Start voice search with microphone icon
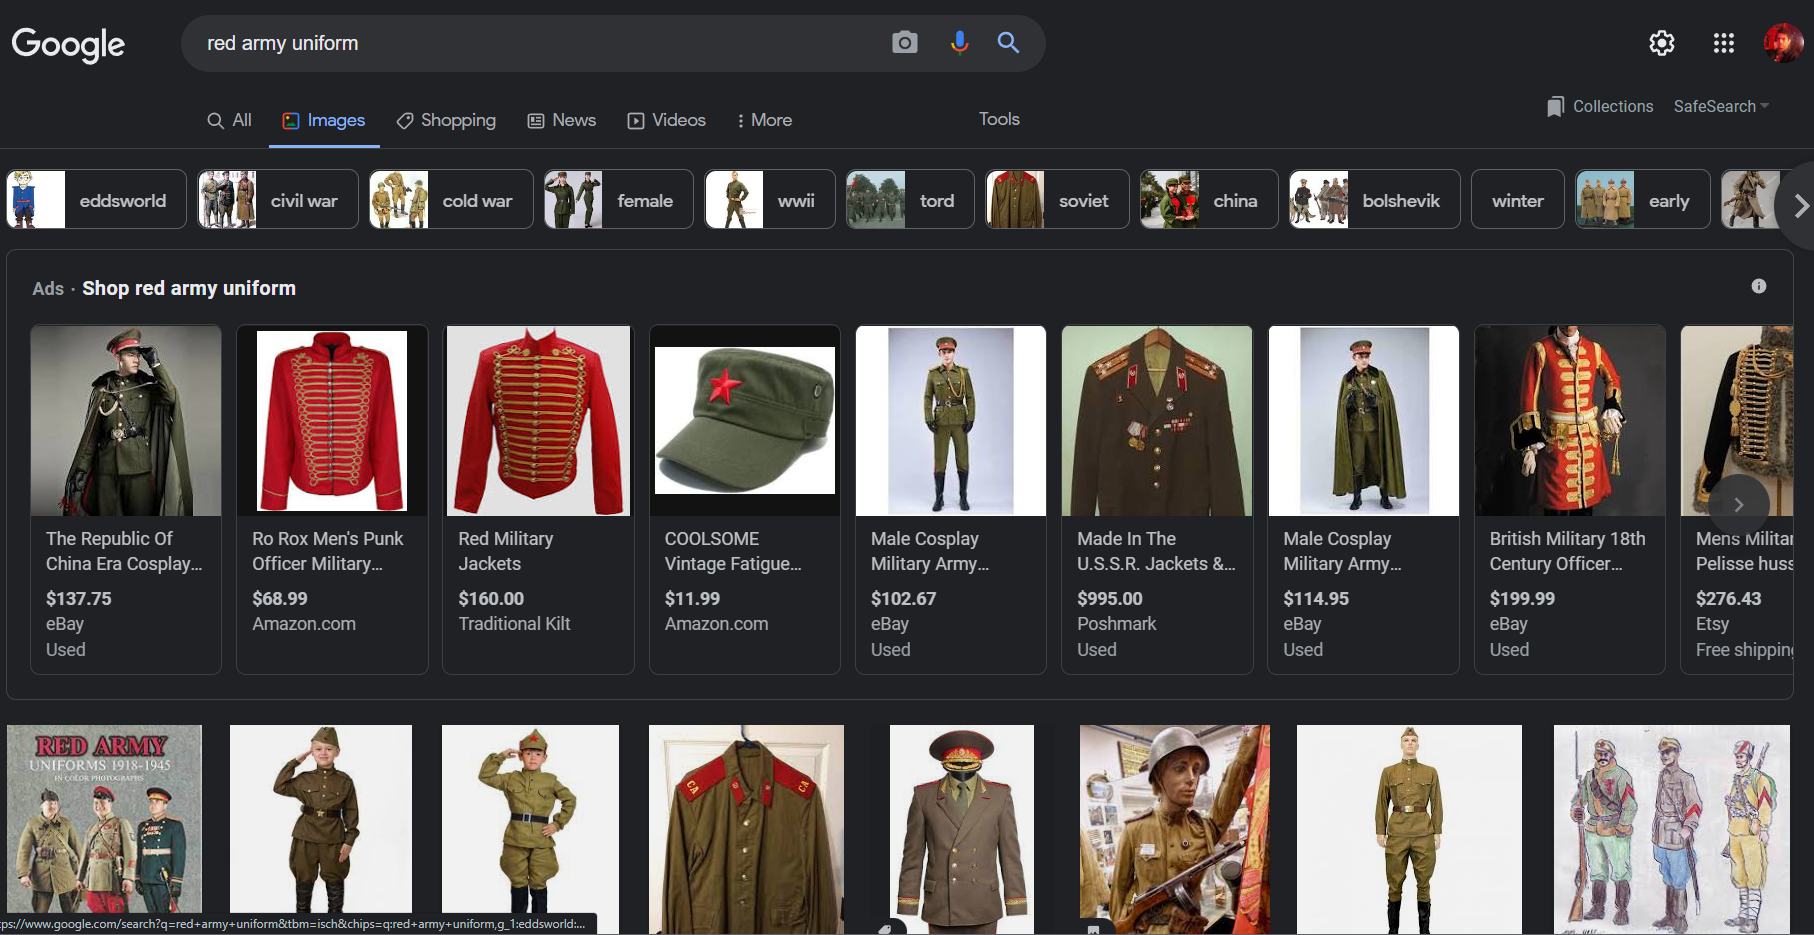1814x935 pixels. 959,43
